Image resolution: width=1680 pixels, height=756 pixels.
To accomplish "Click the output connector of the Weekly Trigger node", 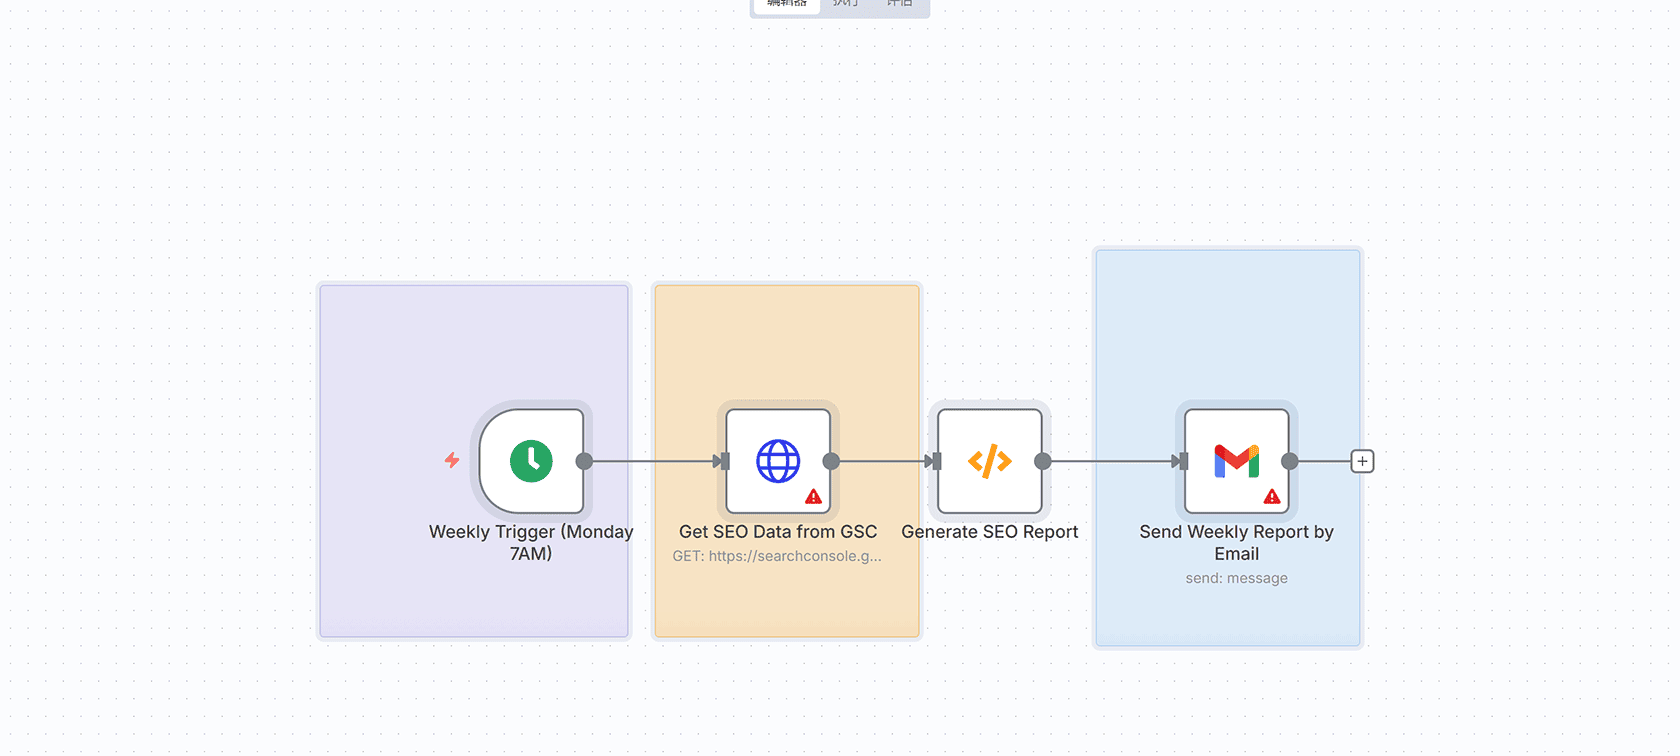I will (585, 461).
